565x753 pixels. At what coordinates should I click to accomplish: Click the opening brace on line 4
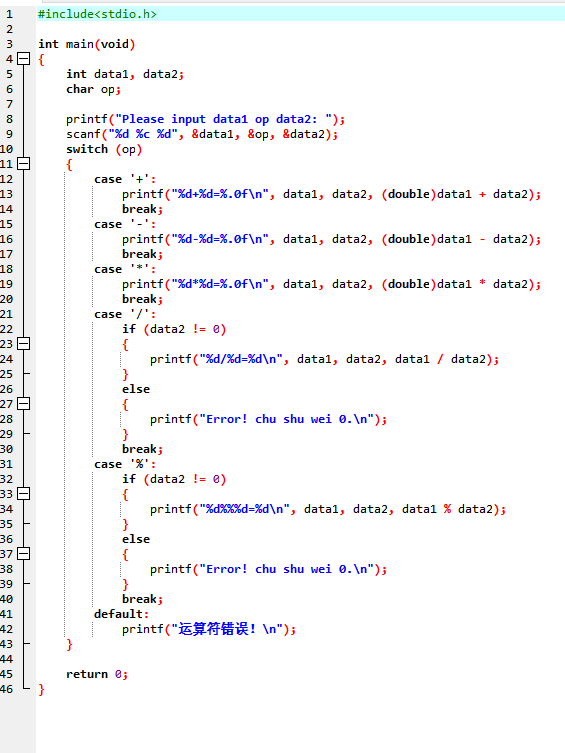tap(42, 60)
